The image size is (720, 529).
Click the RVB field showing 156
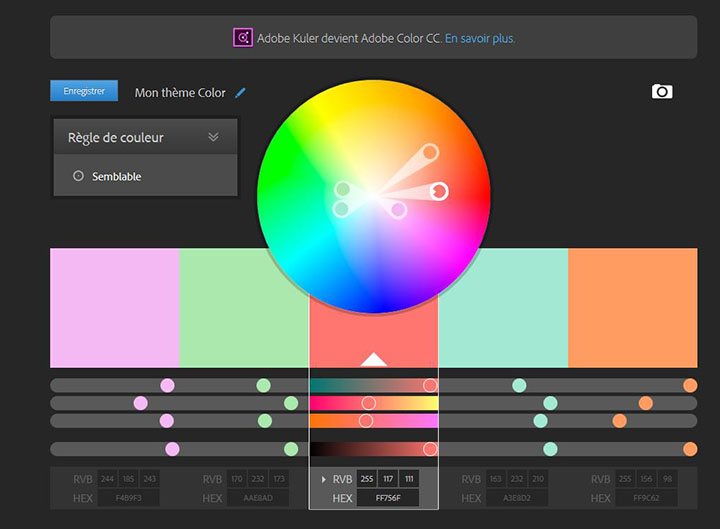[647, 479]
